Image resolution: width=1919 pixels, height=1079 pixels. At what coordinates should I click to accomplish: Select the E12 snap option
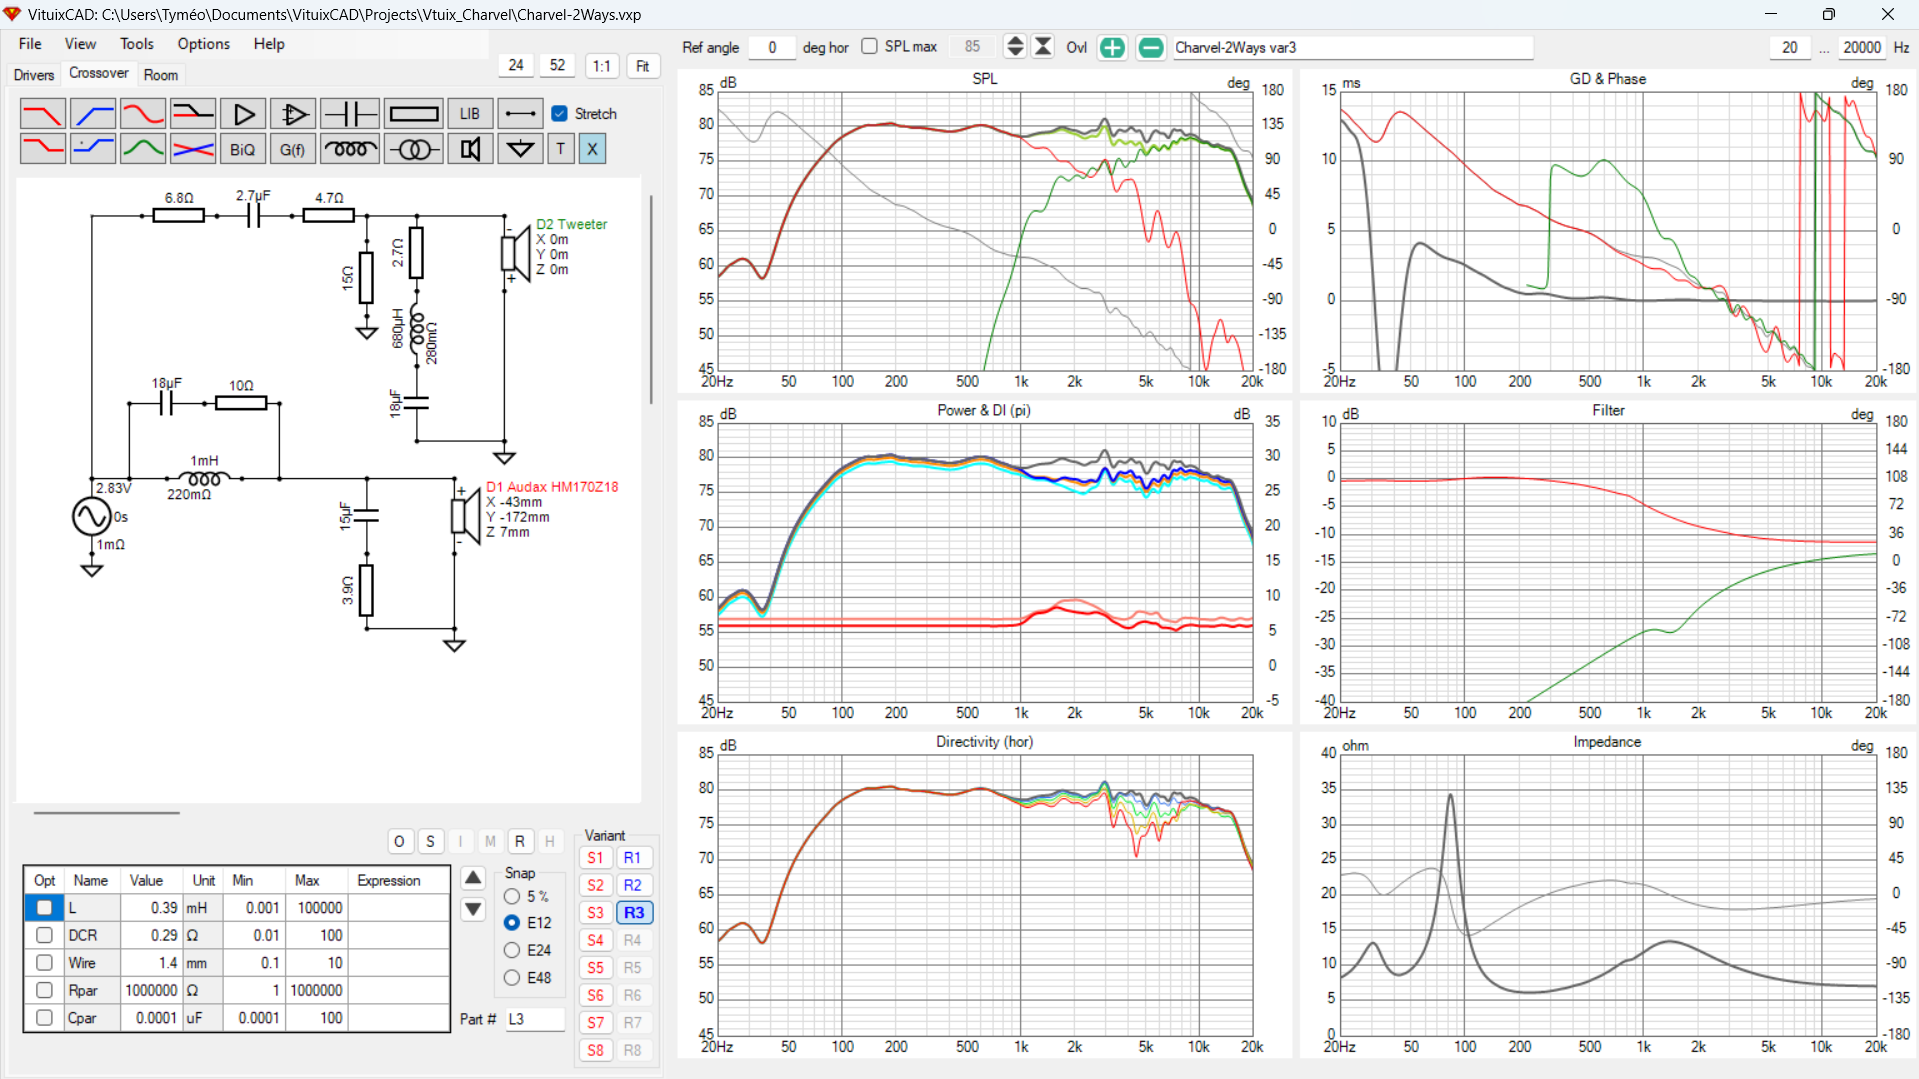point(512,923)
